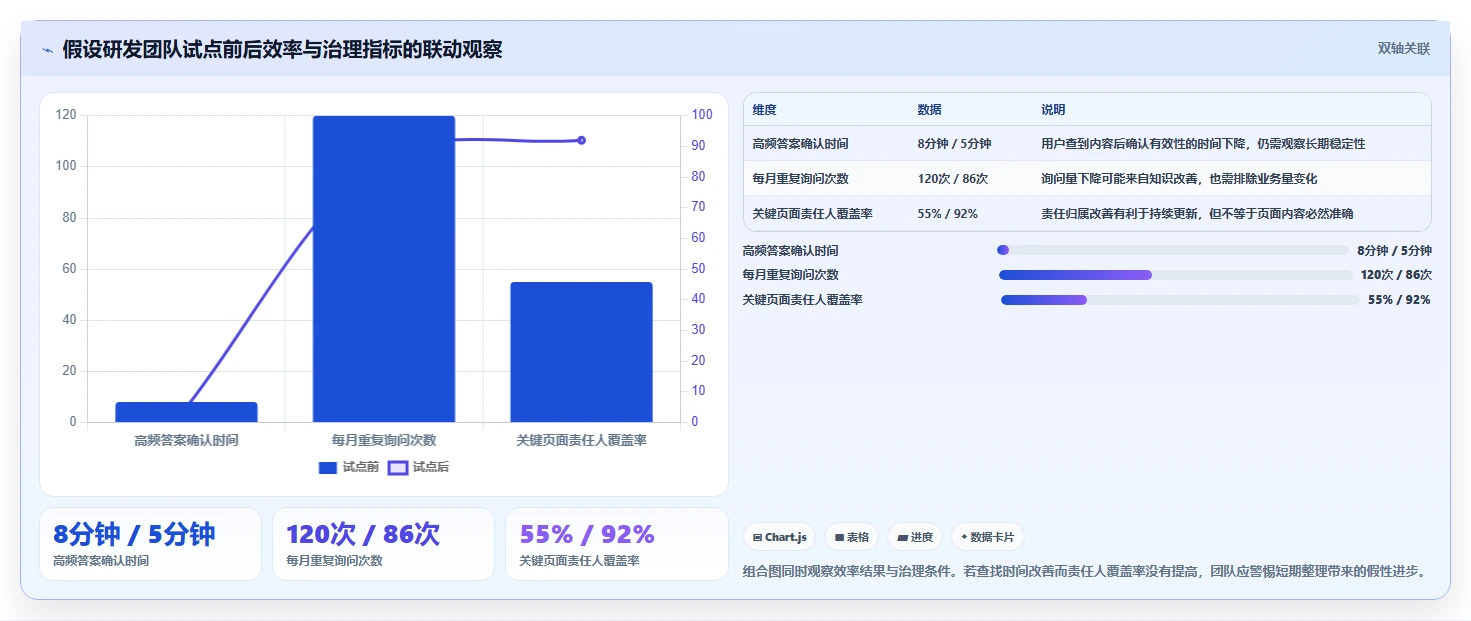Viewport: 1471px width, 621px height.
Task: Click the 维度 table column header
Action: click(x=764, y=110)
